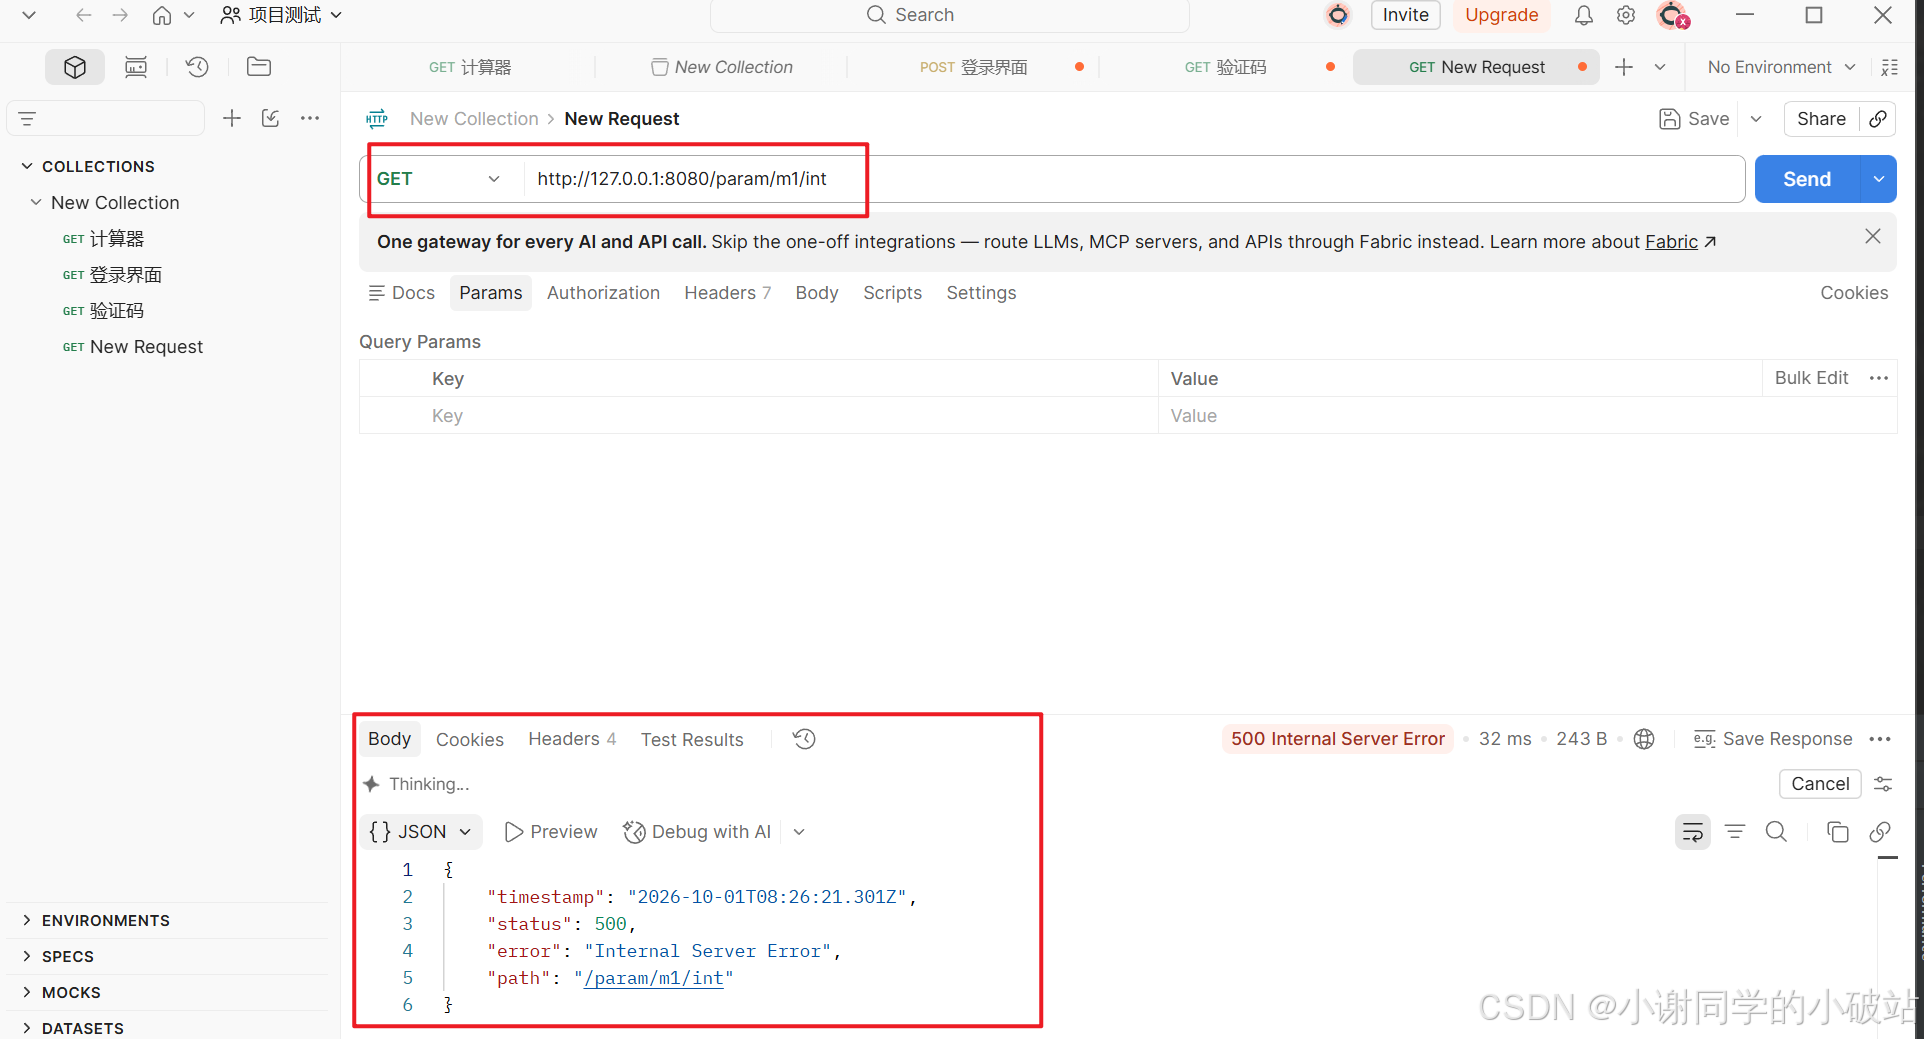Open the JSON format dropdown
The height and width of the screenshot is (1039, 1924).
420,832
